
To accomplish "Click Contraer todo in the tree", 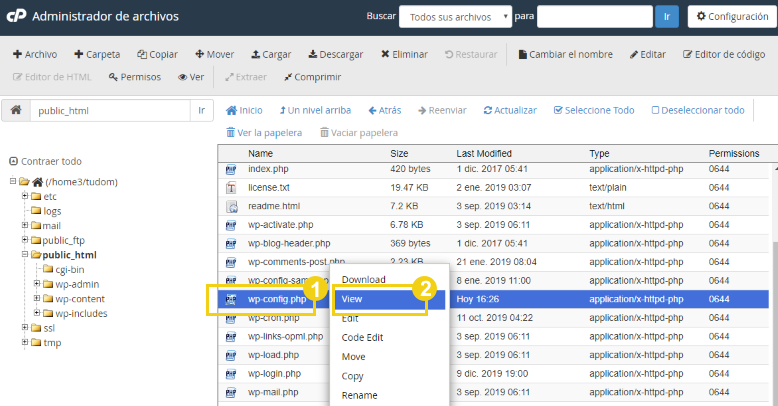I will [45, 161].
